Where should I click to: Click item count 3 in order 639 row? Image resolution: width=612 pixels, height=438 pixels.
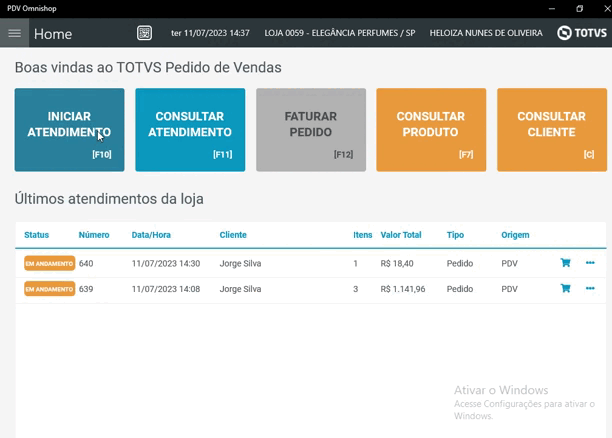356,289
